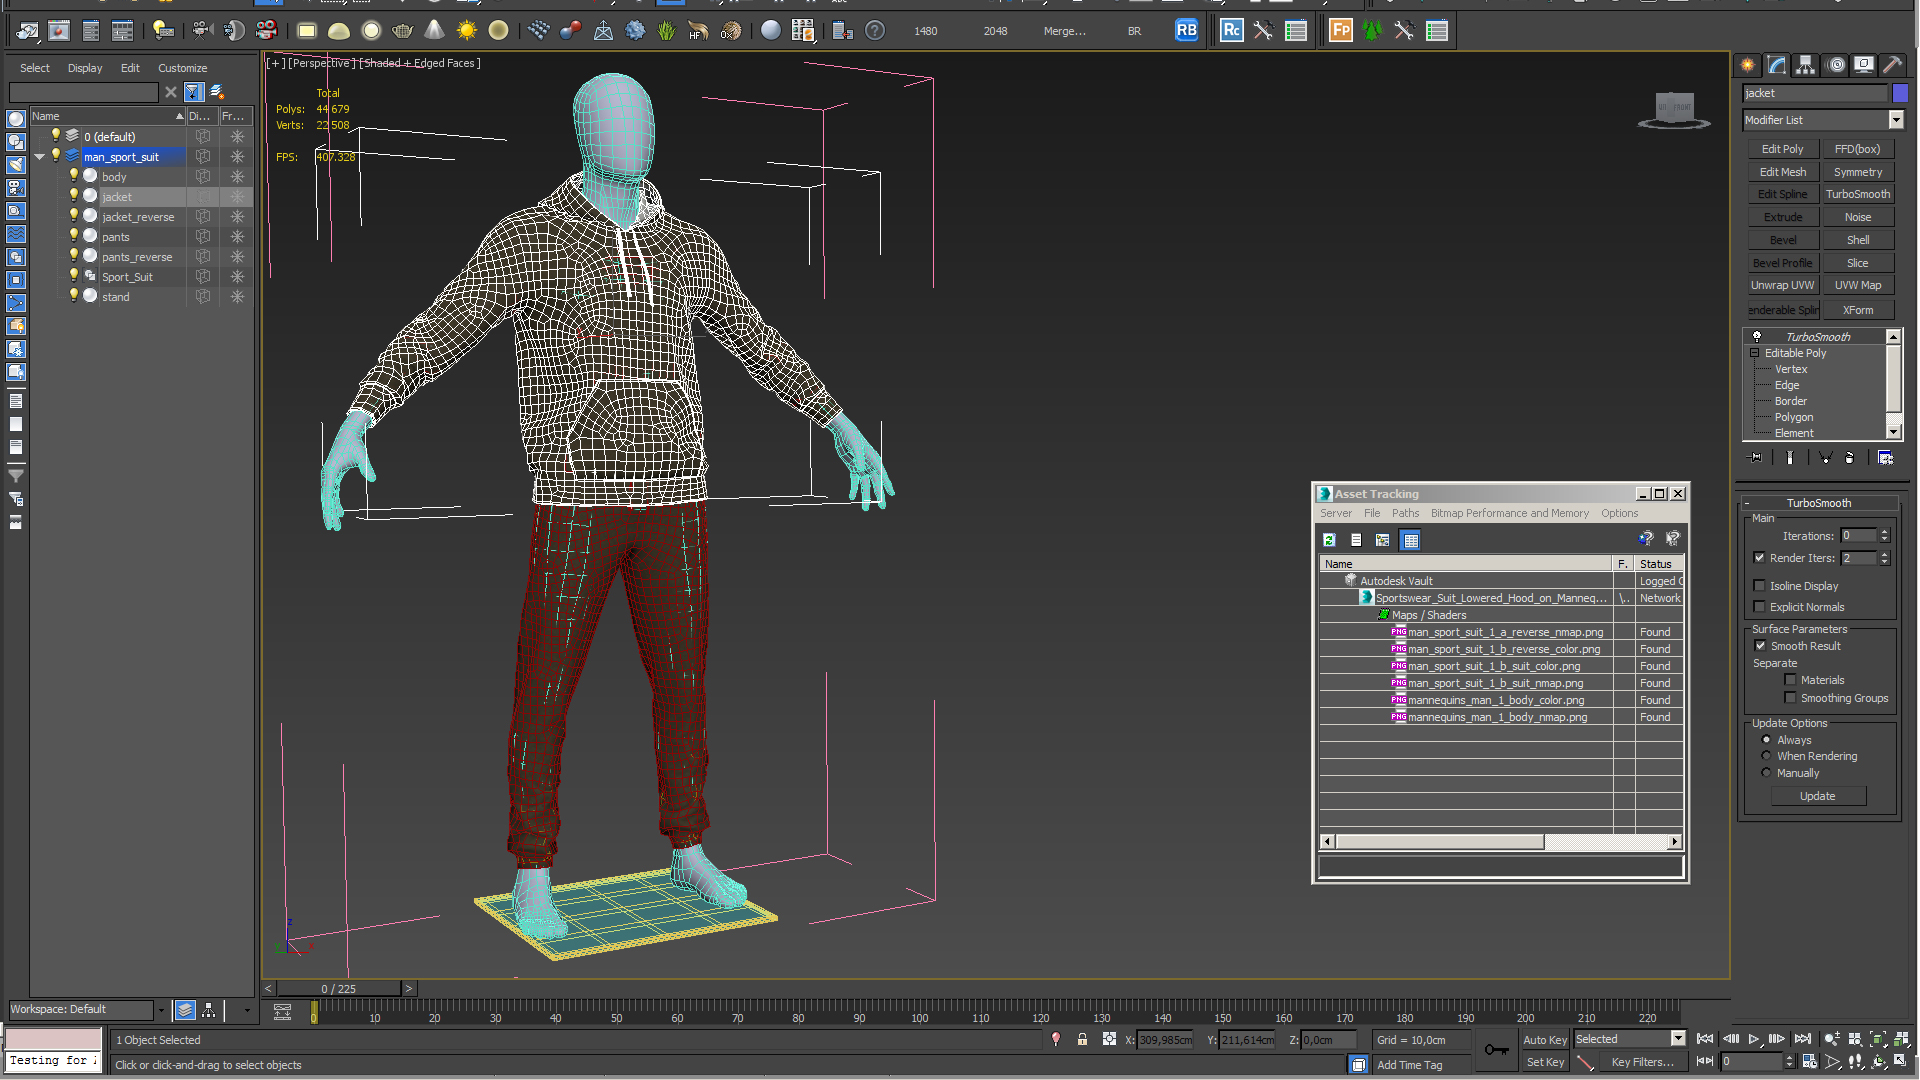
Task: Click the Unwrap UVW modifier button
Action: click(1782, 285)
